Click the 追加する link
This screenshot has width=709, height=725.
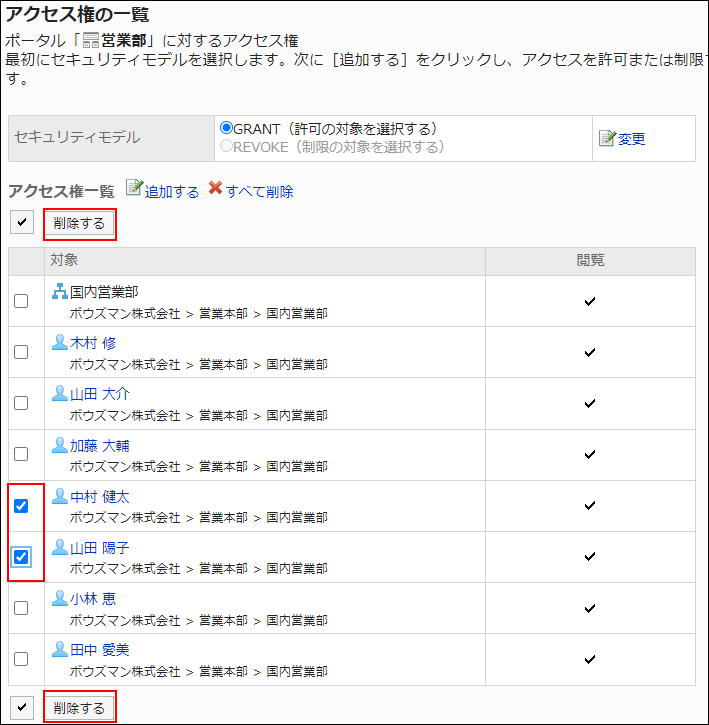point(172,191)
